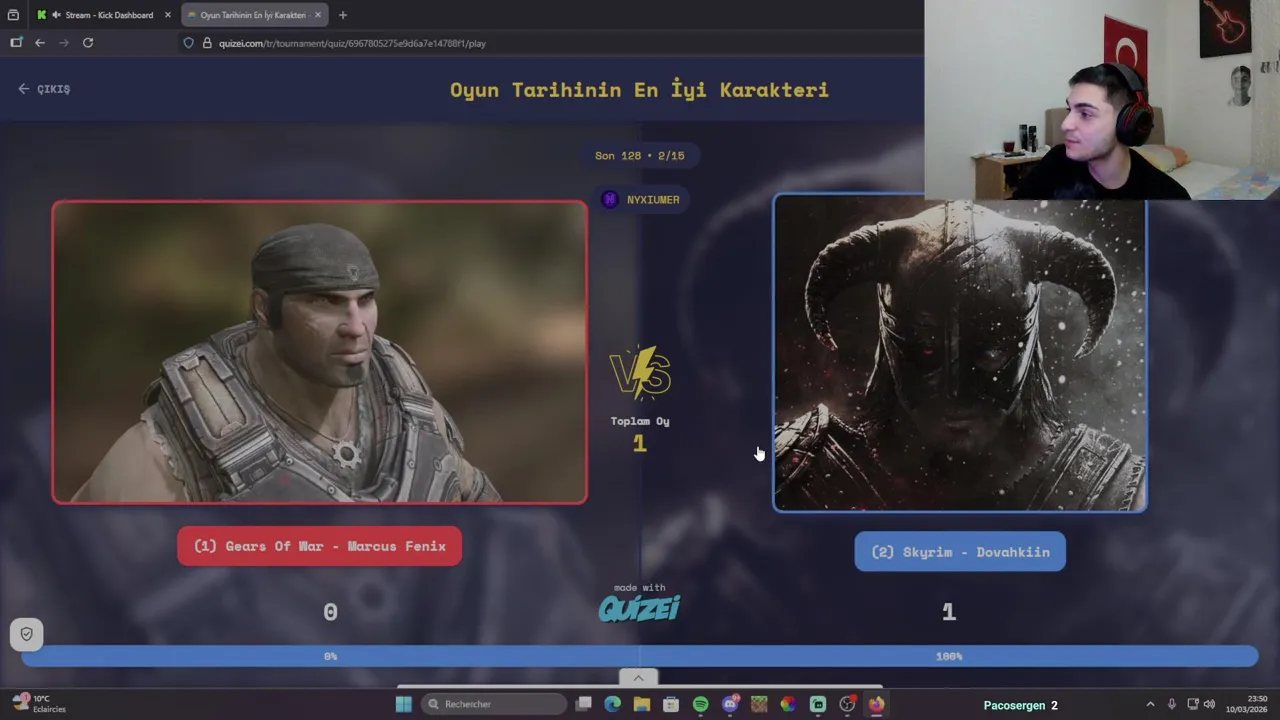This screenshot has height=720, width=1280.
Task: Open File Explorer from taskbar
Action: coord(642,704)
